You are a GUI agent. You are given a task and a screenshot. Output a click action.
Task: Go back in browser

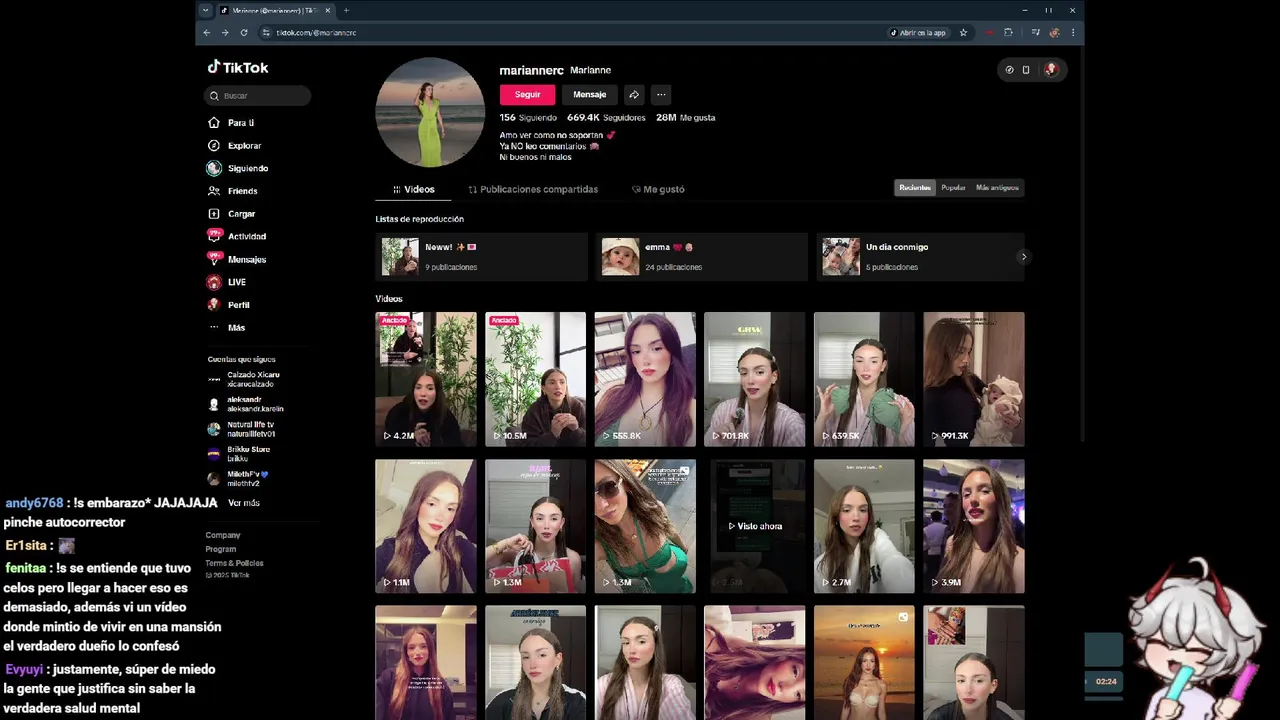click(207, 33)
